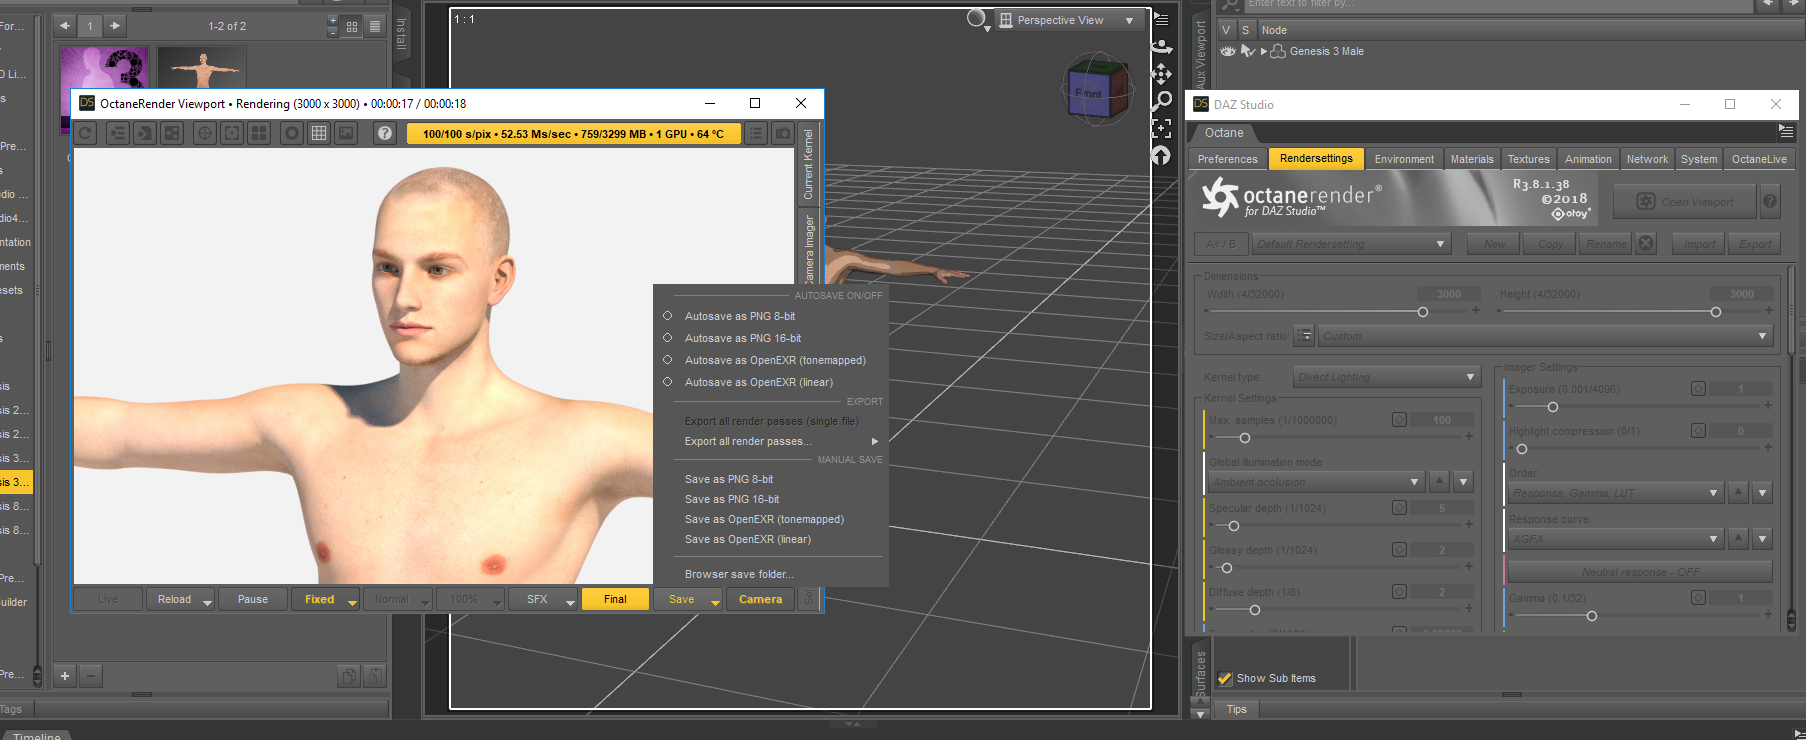Click the grid overlay icon in viewport toolbar
Image resolution: width=1806 pixels, height=740 pixels.
[319, 133]
